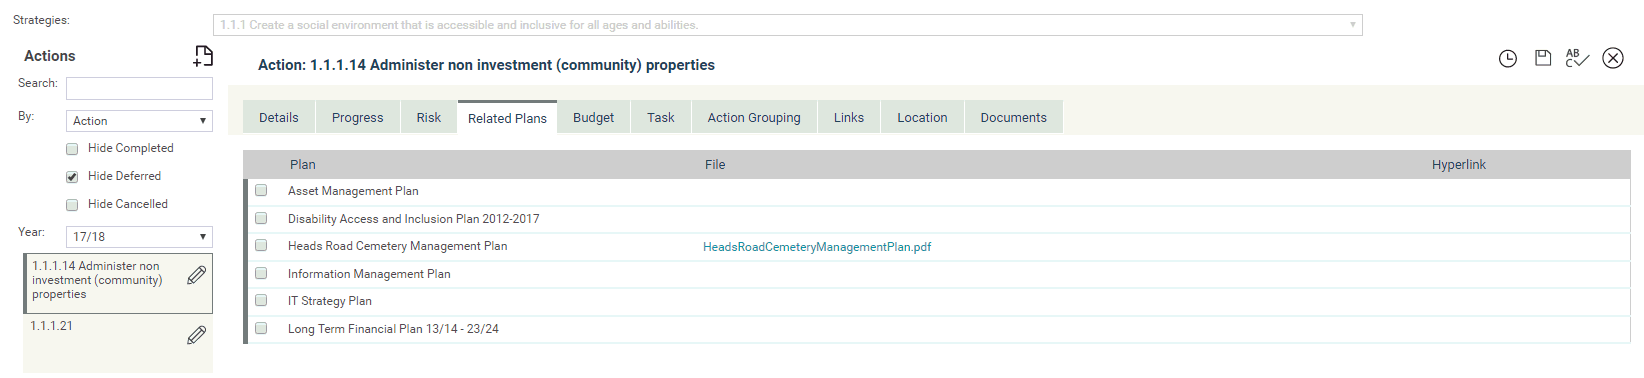
Task: Edit action 1.1.1.21 with the pencil icon
Action: coord(197,335)
